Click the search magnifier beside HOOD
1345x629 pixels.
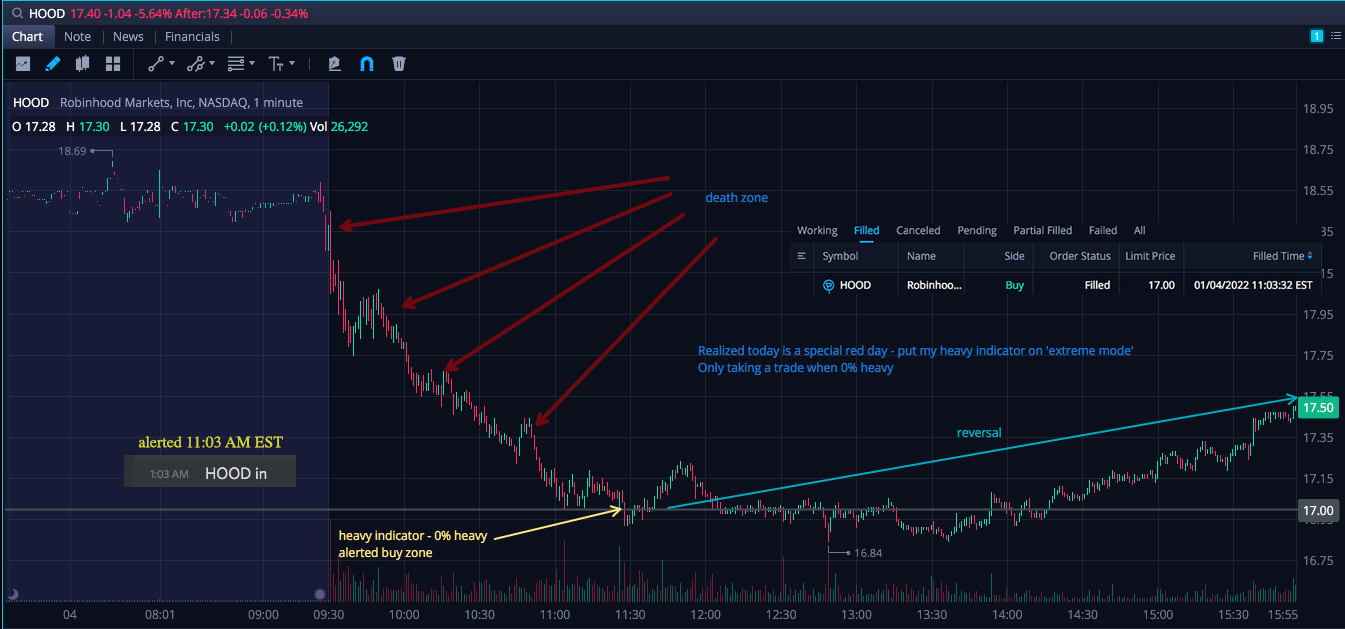coord(17,14)
